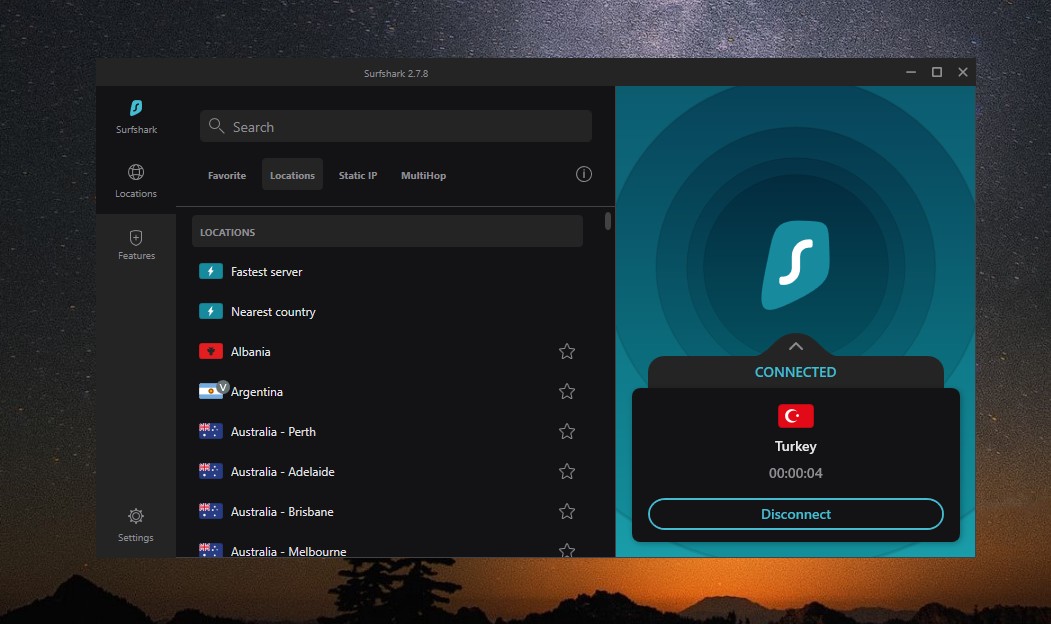Open Settings gear in sidebar

[x=136, y=525]
